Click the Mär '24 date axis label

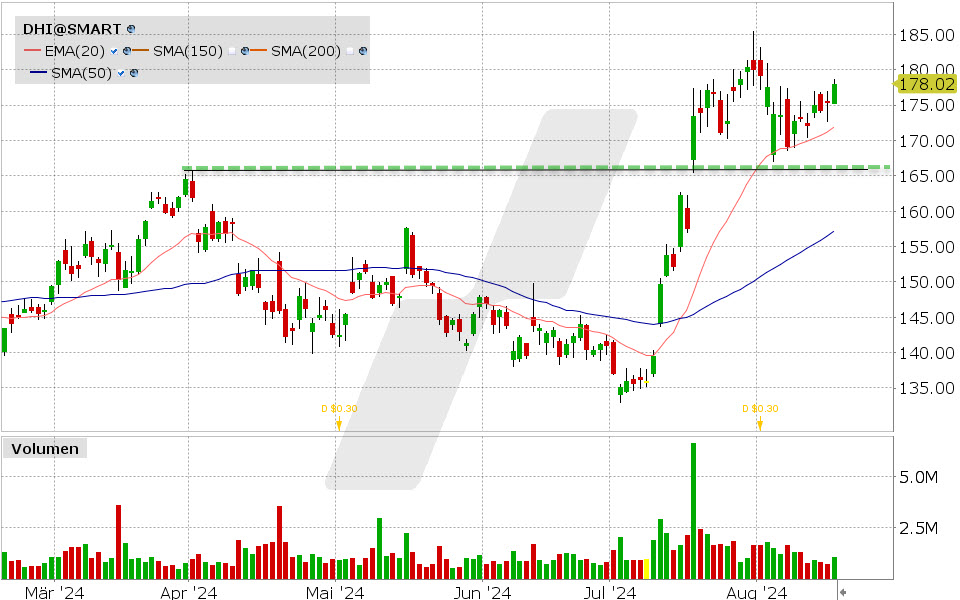click(x=54, y=592)
